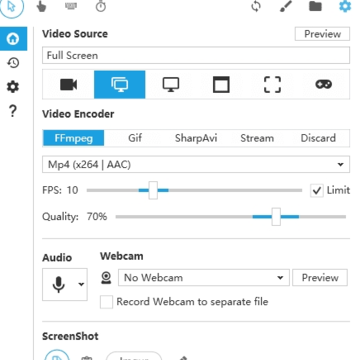Click the 'Video Source' heading
This screenshot has width=360, height=360.
(x=75, y=34)
